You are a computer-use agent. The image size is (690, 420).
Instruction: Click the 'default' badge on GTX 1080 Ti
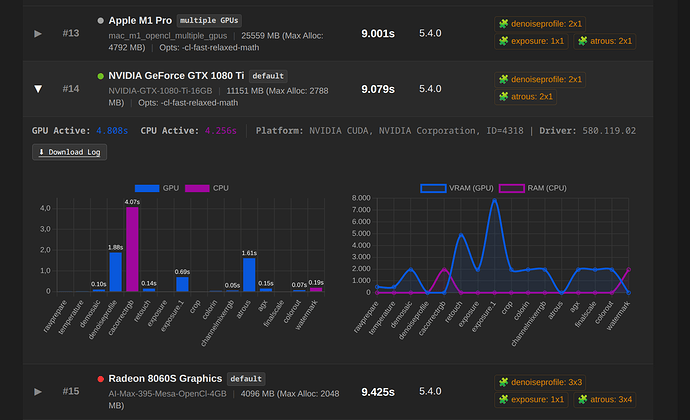pos(269,76)
